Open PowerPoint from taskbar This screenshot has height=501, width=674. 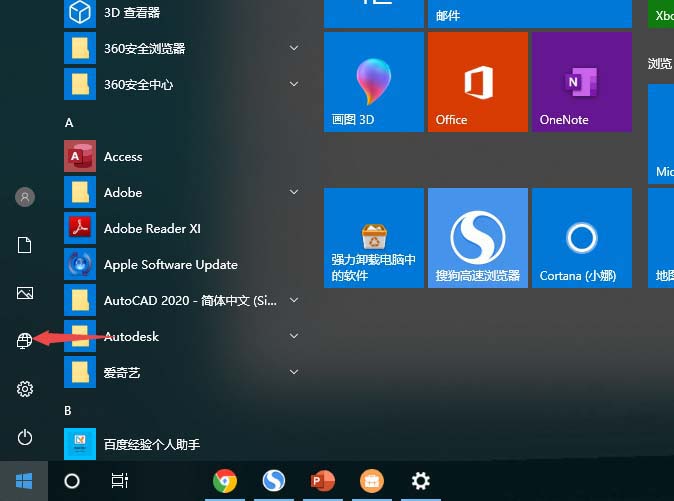pos(323,481)
